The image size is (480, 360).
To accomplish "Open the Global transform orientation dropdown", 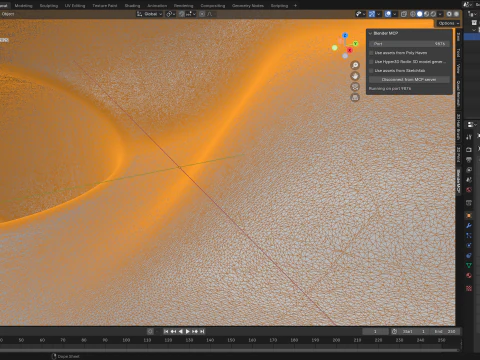I will pos(150,14).
